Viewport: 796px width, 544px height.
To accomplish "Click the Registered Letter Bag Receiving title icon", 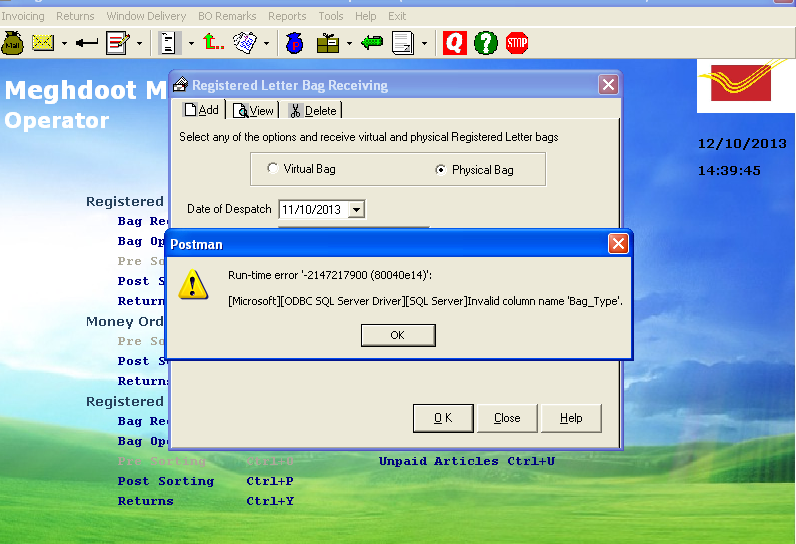I will 180,85.
